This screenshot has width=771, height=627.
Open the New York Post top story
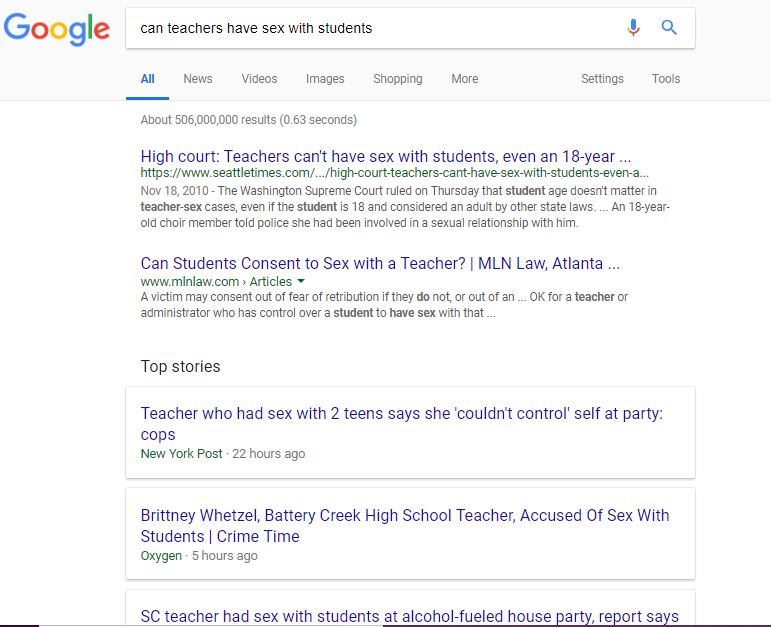coord(401,423)
